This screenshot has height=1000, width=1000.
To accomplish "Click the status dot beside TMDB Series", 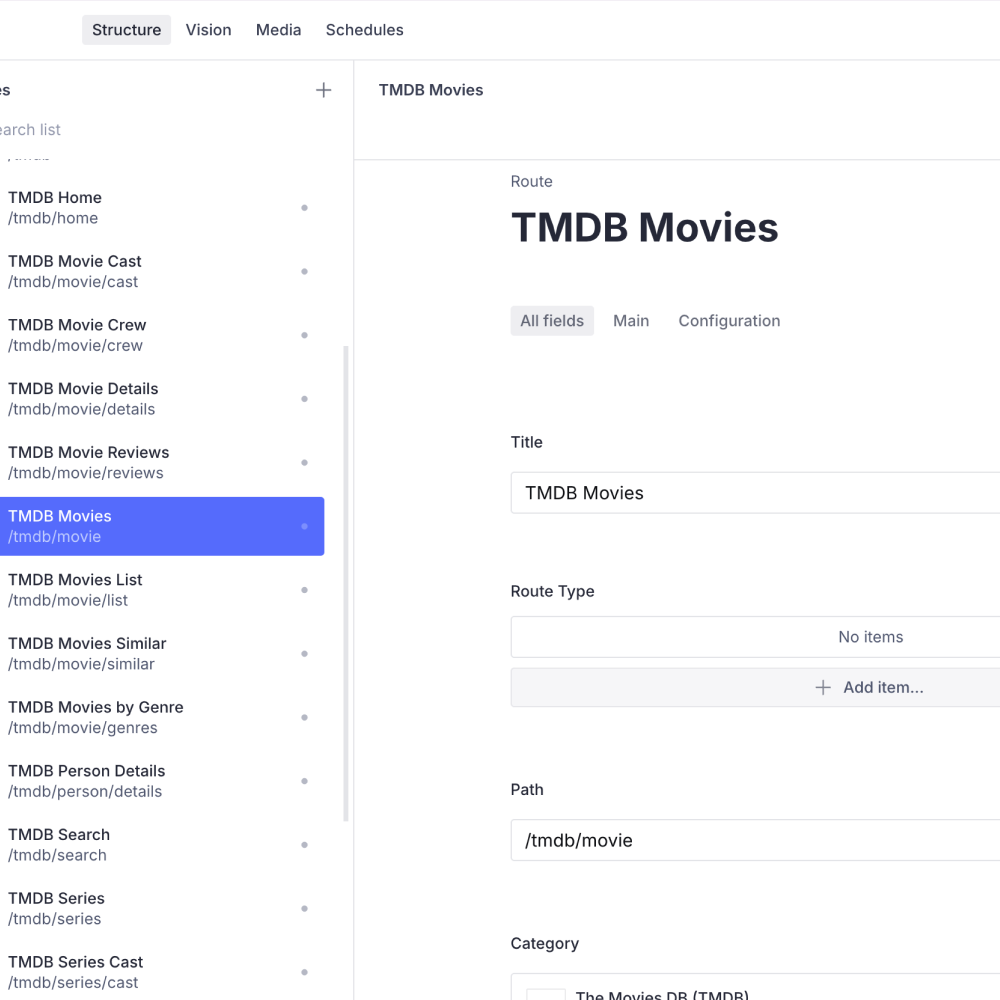I will click(x=304, y=908).
